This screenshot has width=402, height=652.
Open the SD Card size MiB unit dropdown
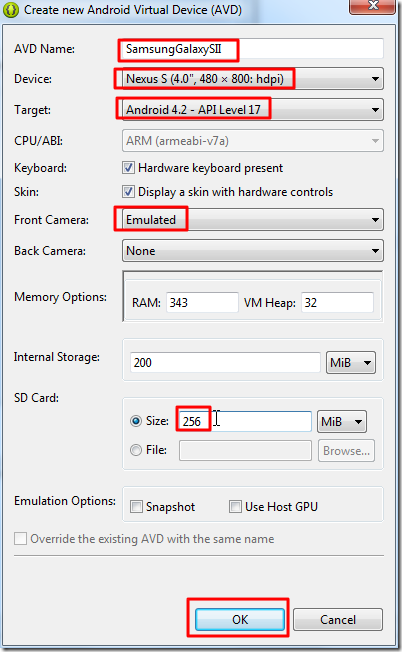(x=342, y=422)
